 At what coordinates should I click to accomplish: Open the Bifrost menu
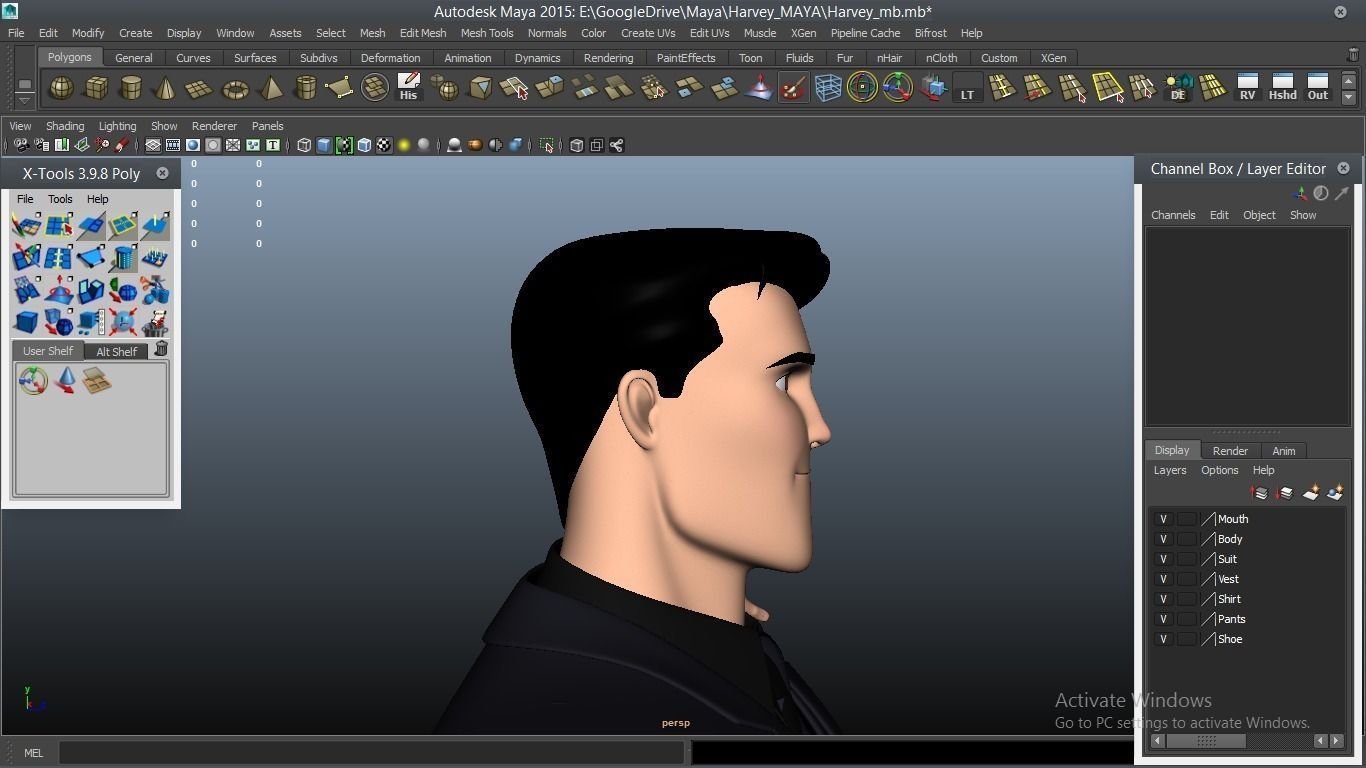point(931,33)
